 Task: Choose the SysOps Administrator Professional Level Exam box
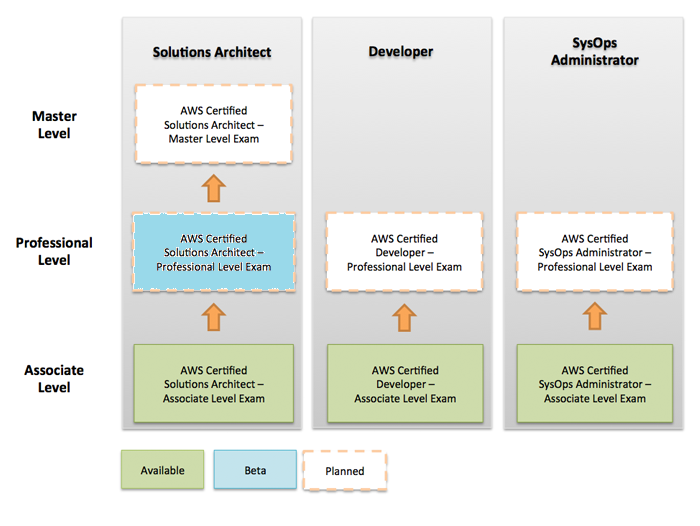595,252
